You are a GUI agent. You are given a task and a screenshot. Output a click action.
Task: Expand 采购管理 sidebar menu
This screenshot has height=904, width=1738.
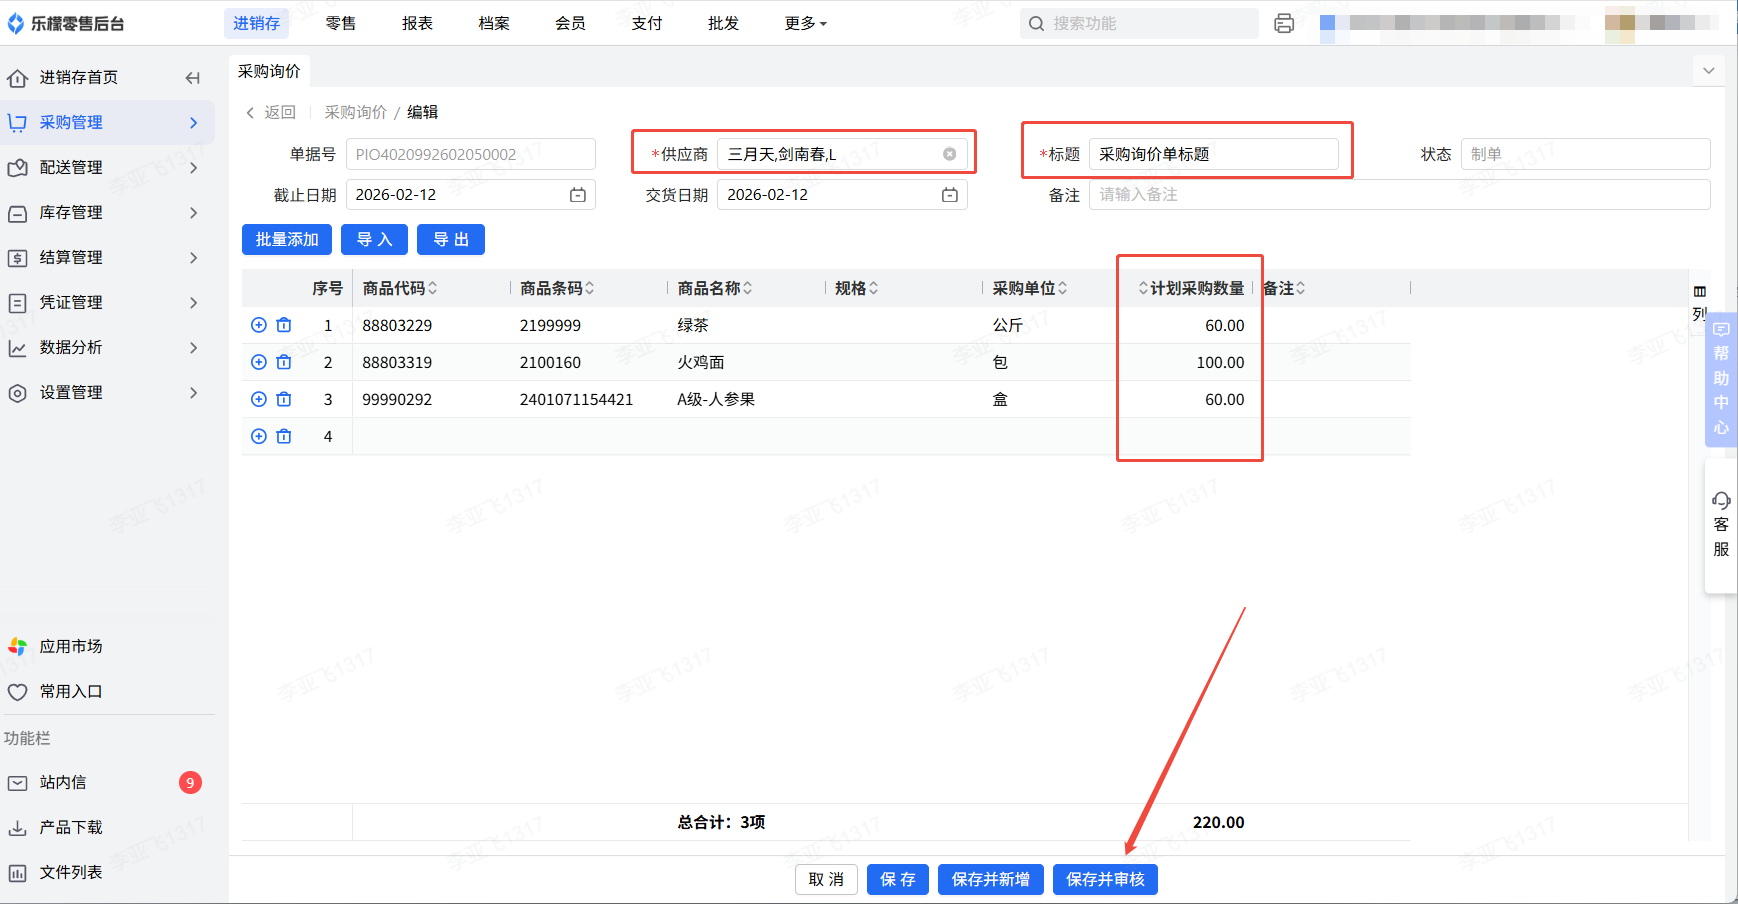coord(107,123)
